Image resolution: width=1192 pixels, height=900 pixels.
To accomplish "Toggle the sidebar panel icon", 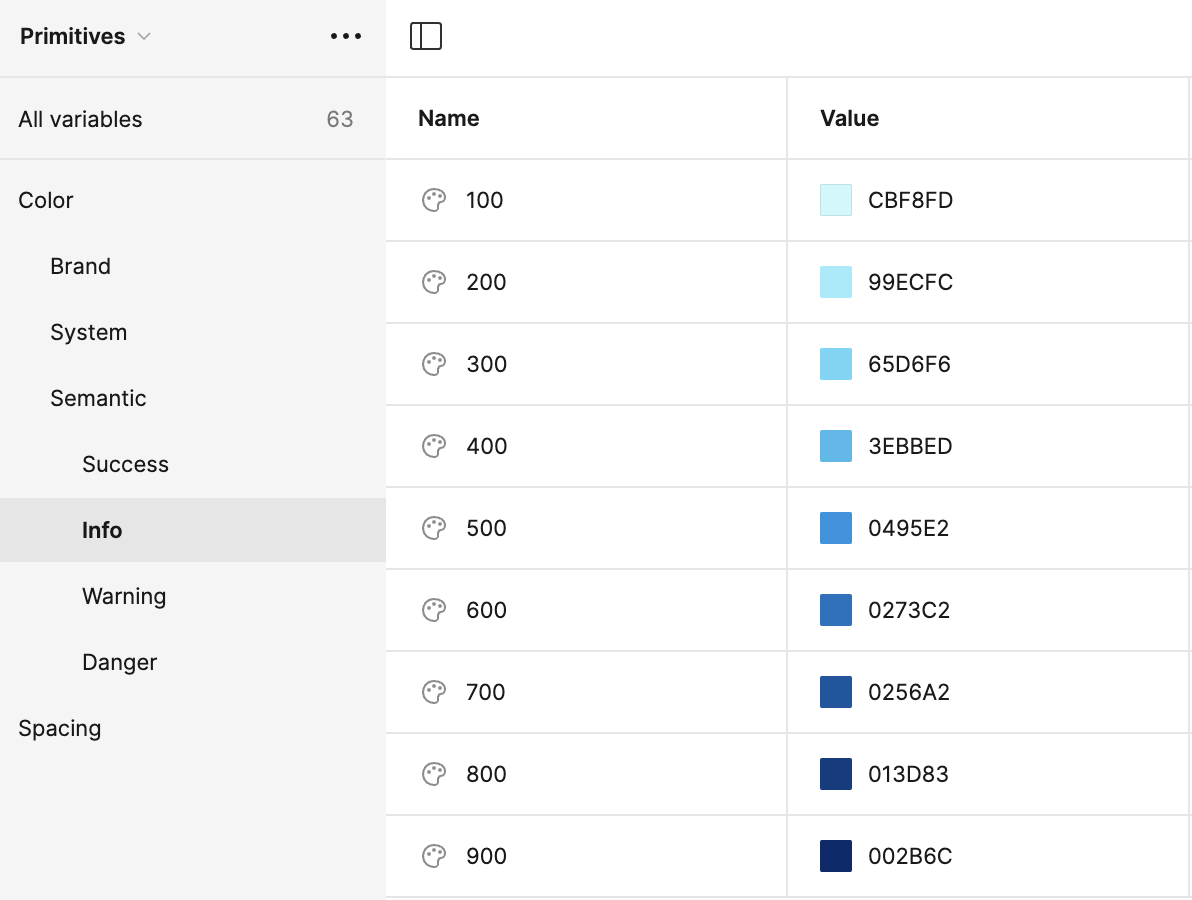I will point(426,37).
